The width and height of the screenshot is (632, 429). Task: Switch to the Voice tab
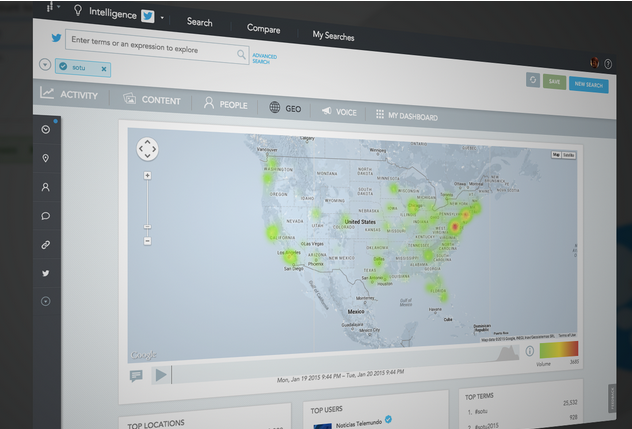[x=339, y=112]
